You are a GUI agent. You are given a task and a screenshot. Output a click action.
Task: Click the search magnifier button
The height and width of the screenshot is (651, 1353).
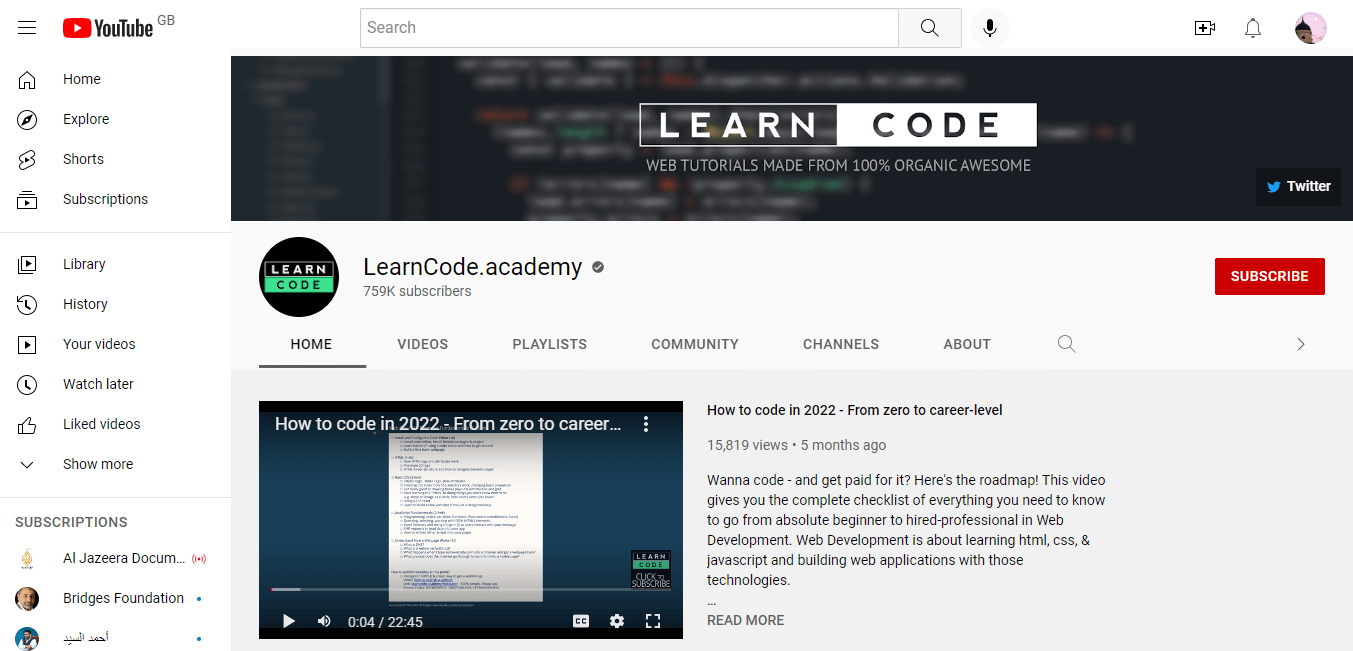(x=929, y=28)
